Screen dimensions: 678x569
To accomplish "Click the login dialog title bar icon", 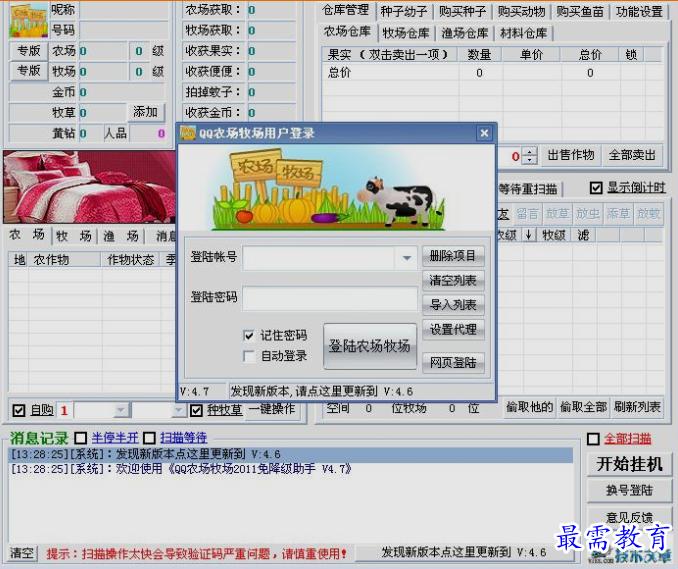I will 188,133.
